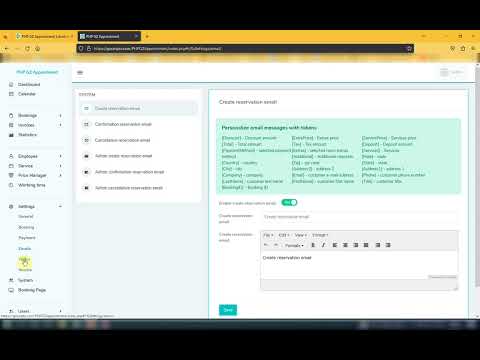Screen dimensions: 480x360
Task: Open the Booking Page monitor icon
Action: tap(11, 290)
